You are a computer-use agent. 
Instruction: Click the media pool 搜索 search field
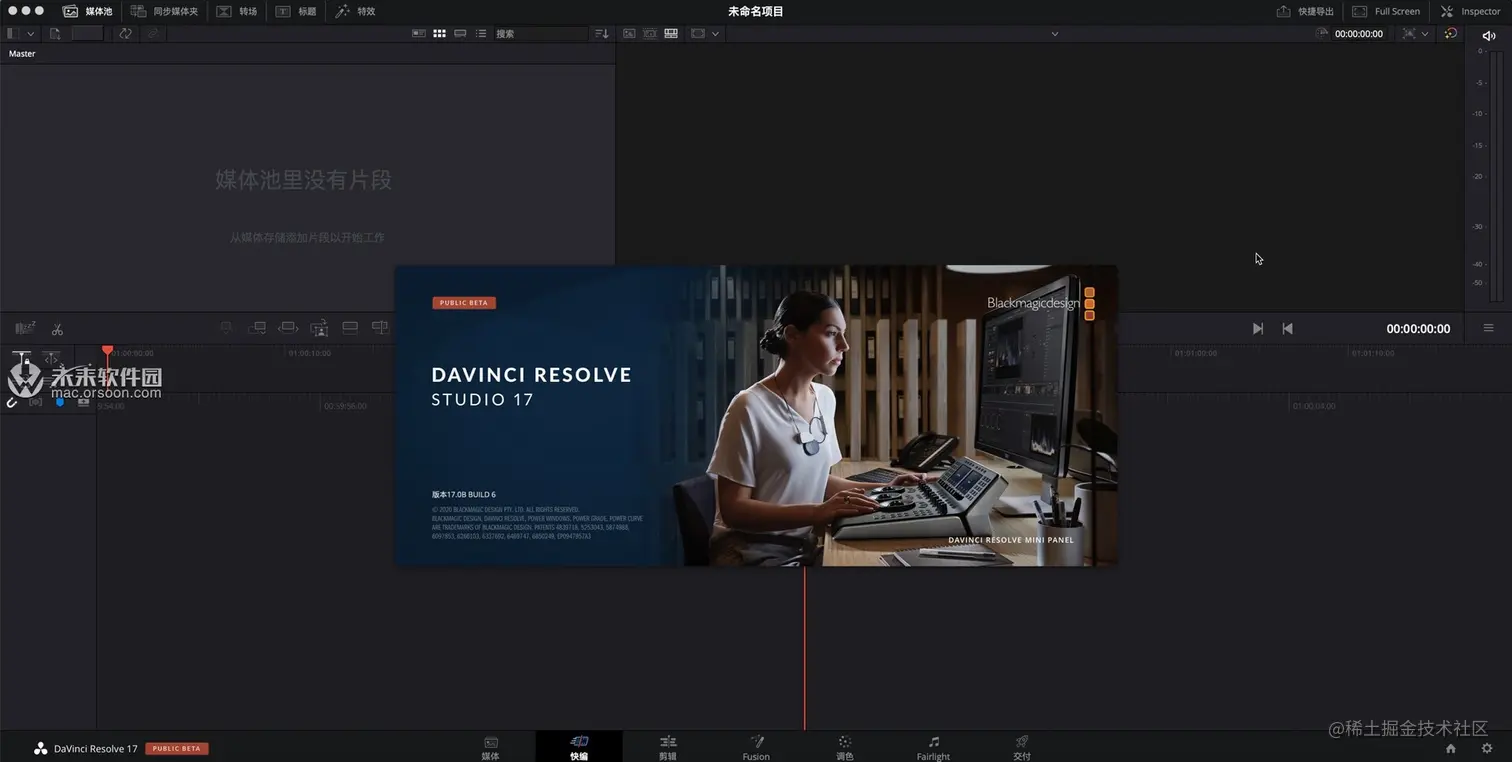540,33
